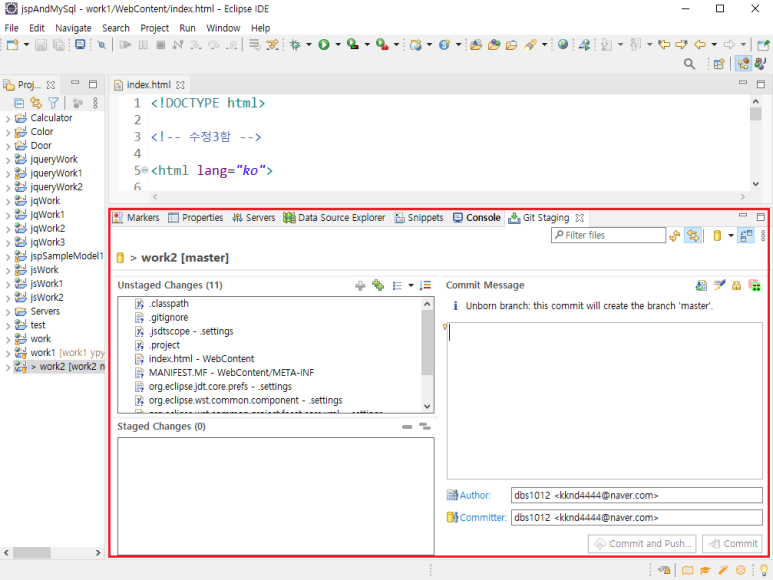Click the Back navigation arrow in toolbar

click(x=700, y=45)
